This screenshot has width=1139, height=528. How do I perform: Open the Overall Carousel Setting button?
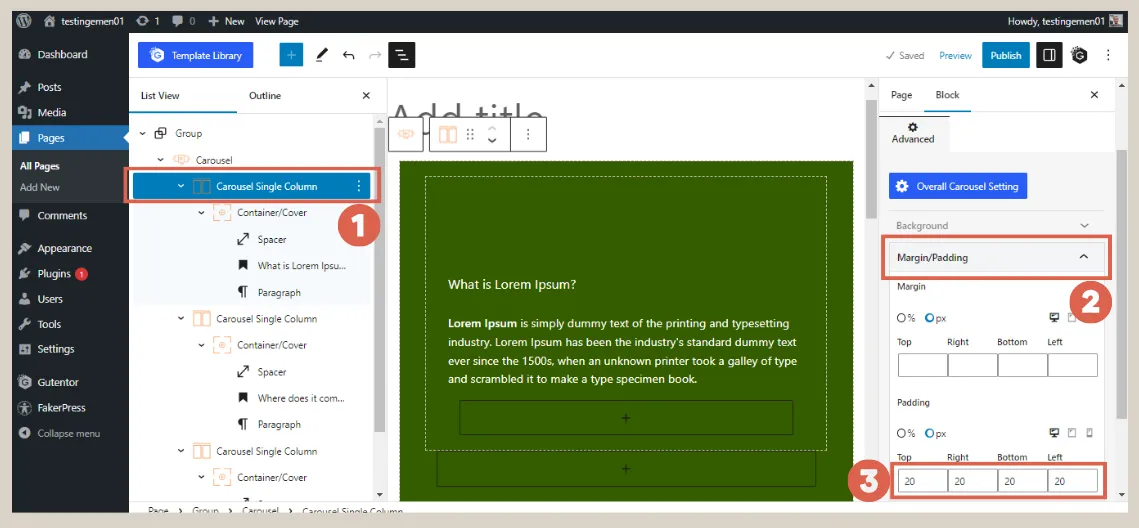[957, 186]
